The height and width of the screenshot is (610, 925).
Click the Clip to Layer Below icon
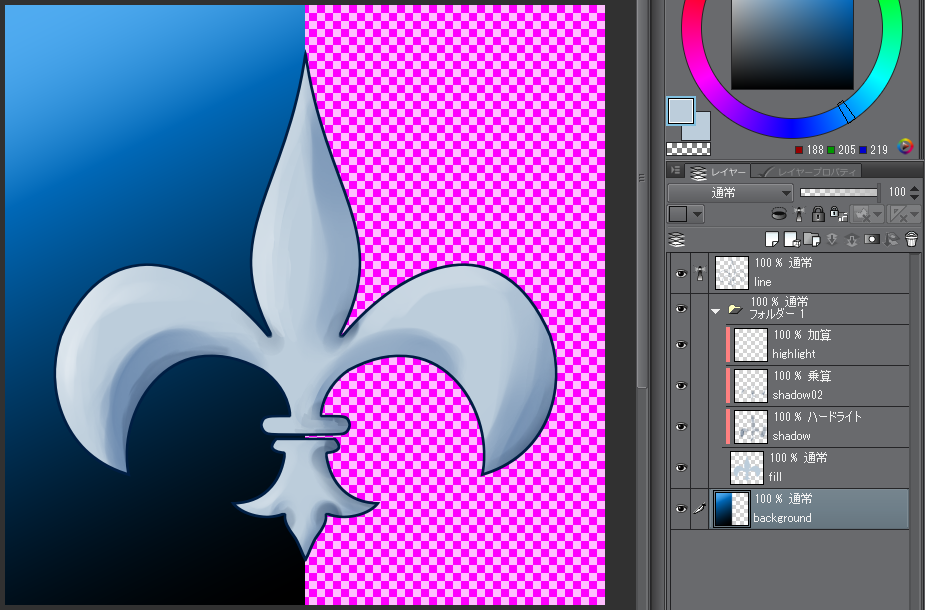tap(779, 214)
